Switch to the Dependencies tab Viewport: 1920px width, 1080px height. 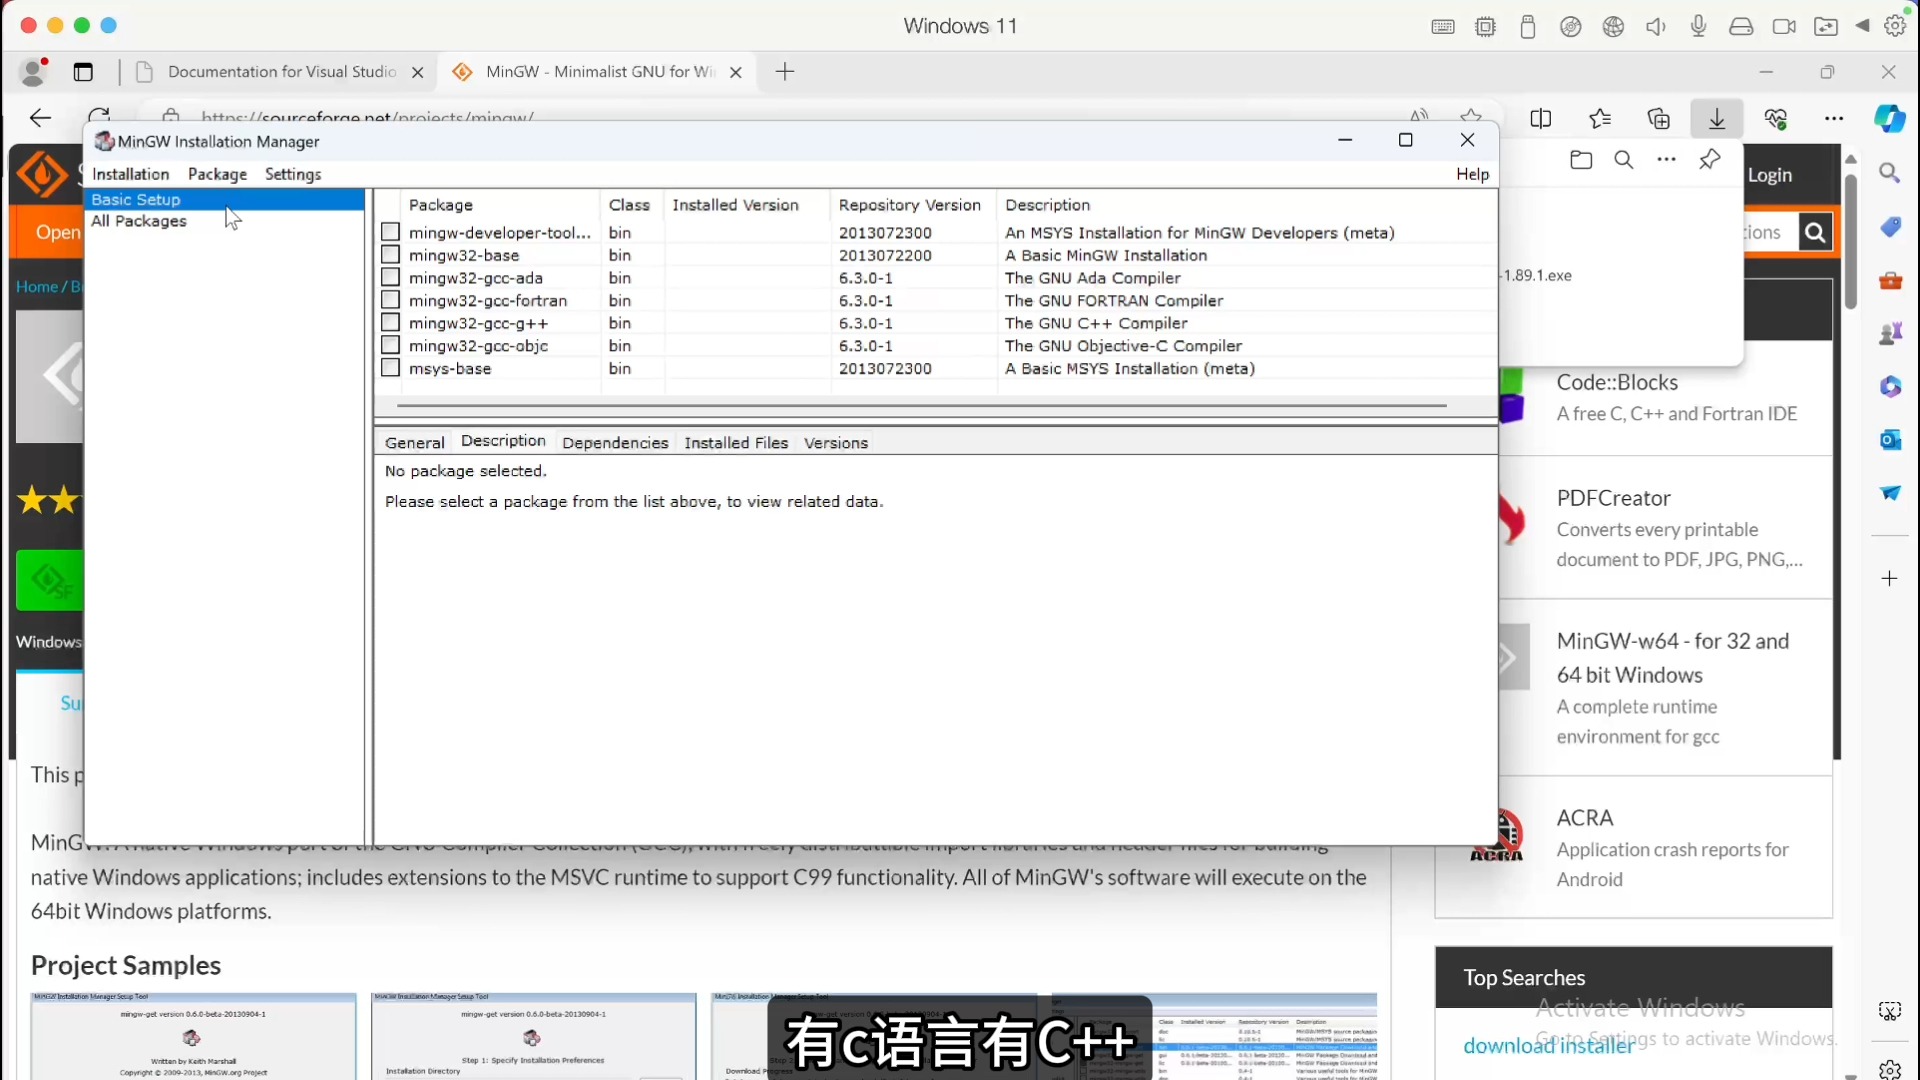pos(615,443)
